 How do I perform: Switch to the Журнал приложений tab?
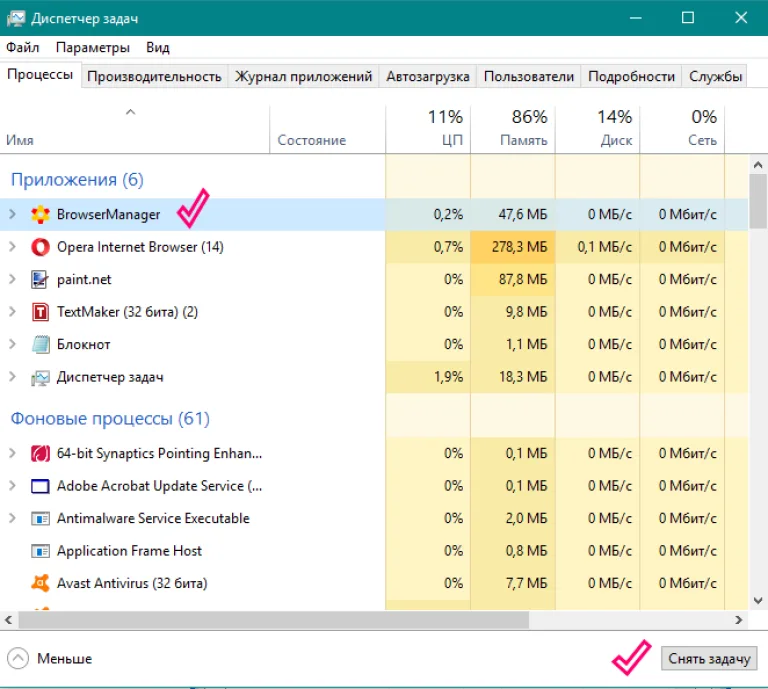click(x=303, y=76)
